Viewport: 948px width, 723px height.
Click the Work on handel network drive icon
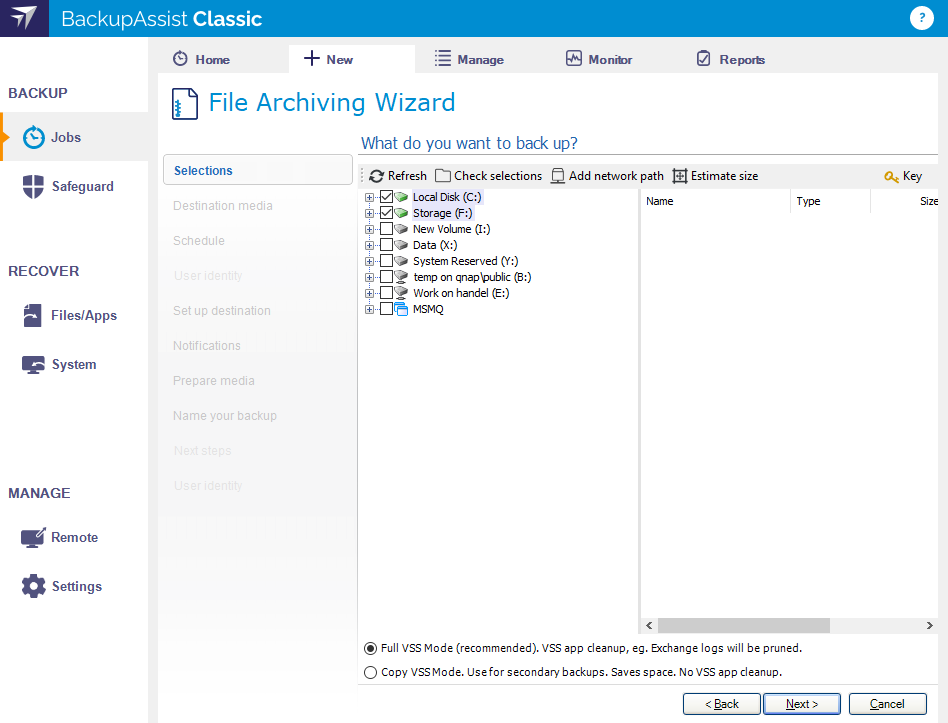click(x=401, y=293)
